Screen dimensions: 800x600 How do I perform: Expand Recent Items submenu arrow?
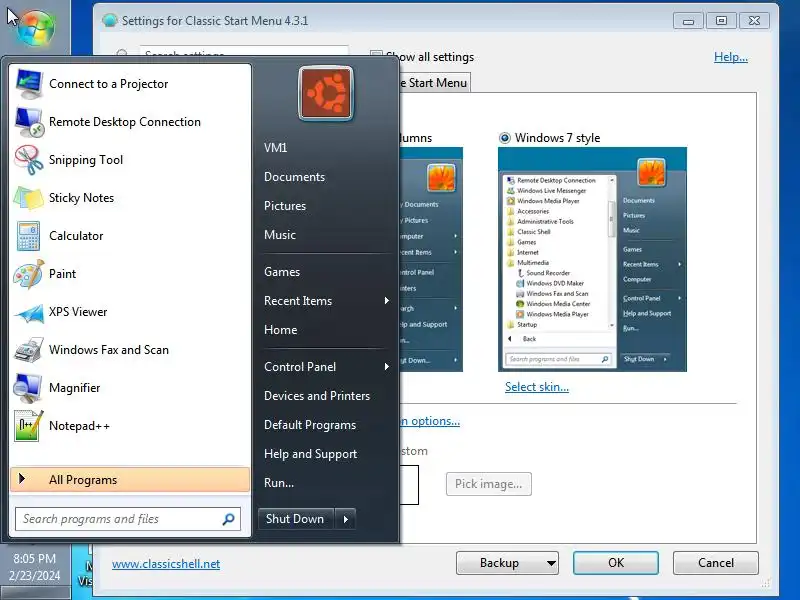[x=386, y=301]
